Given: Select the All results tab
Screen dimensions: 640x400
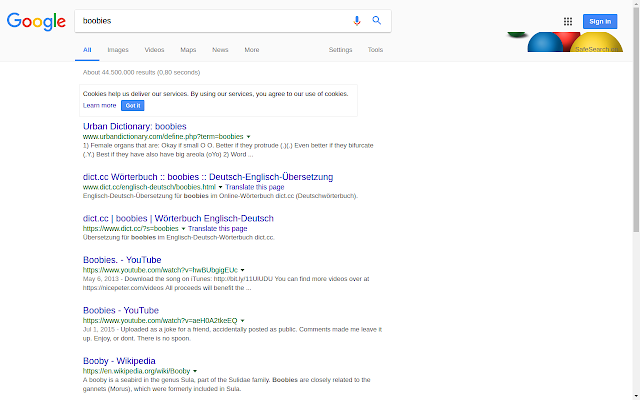Looking at the screenshot, I should [87, 50].
